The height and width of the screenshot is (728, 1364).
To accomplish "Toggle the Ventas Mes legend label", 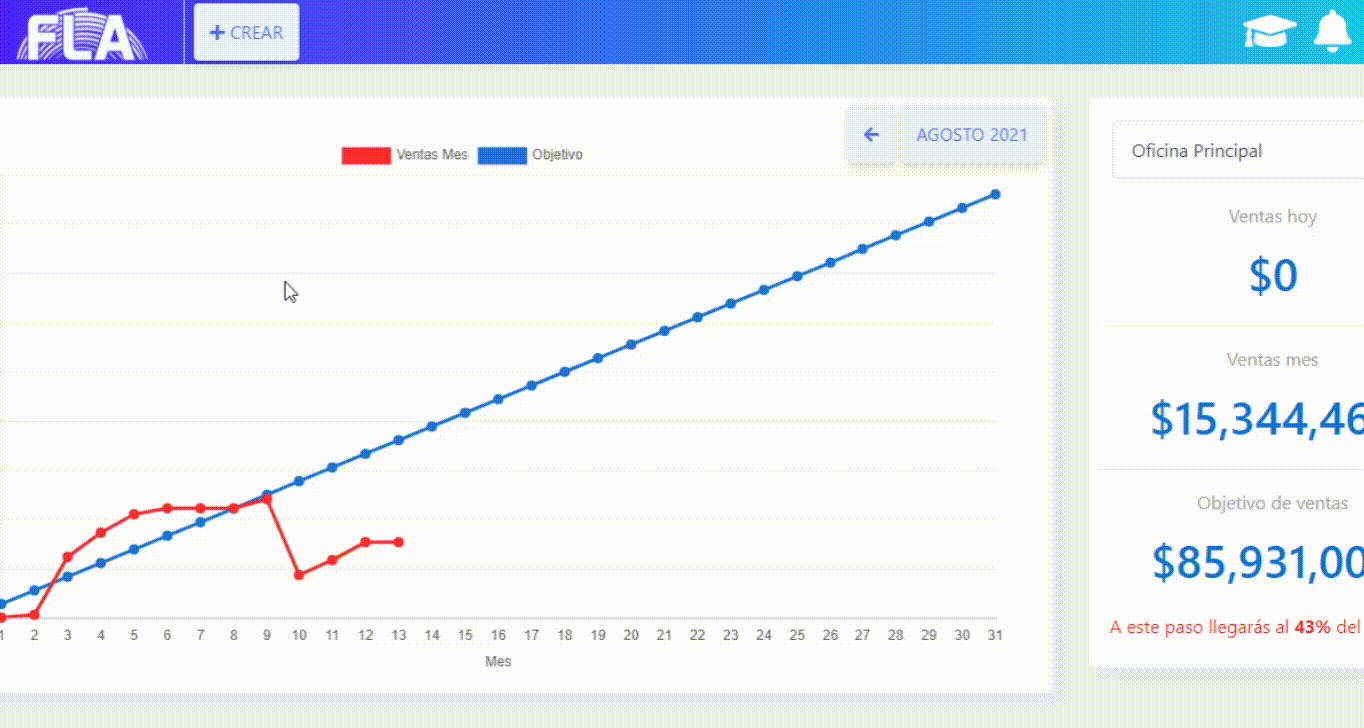I will click(431, 155).
